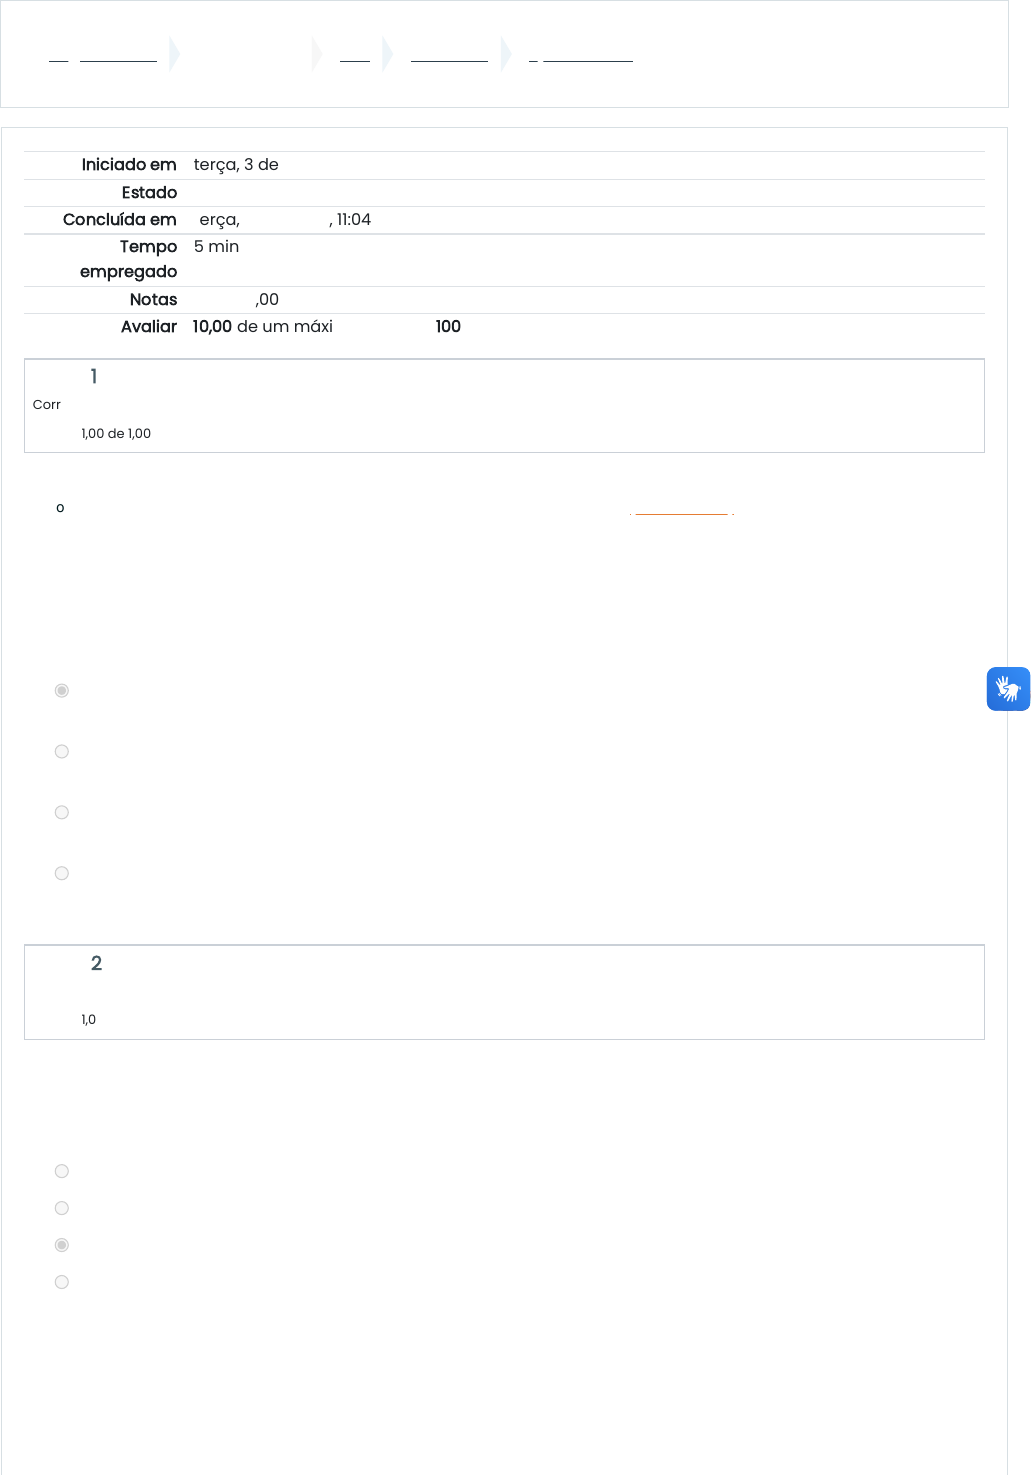The height and width of the screenshot is (1475, 1031).
Task: Pick the third answer option of question 1
Action: click(x=62, y=813)
